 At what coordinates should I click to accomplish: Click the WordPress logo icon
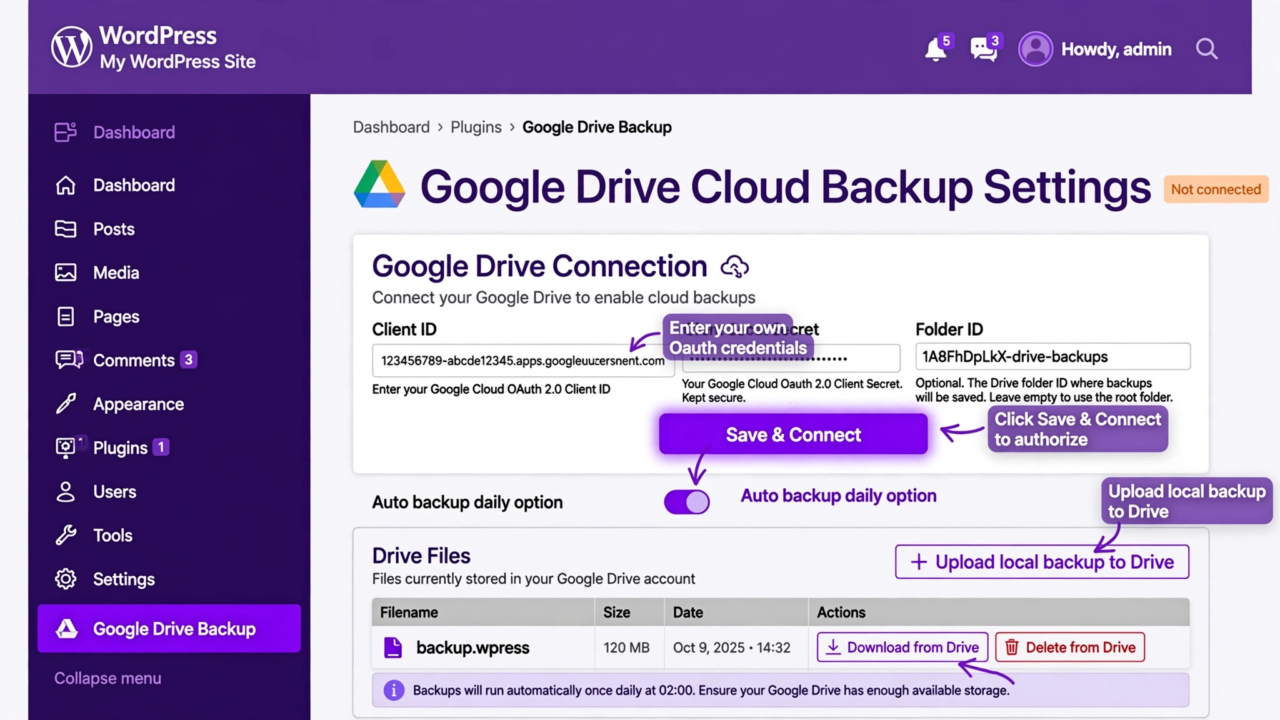72,47
